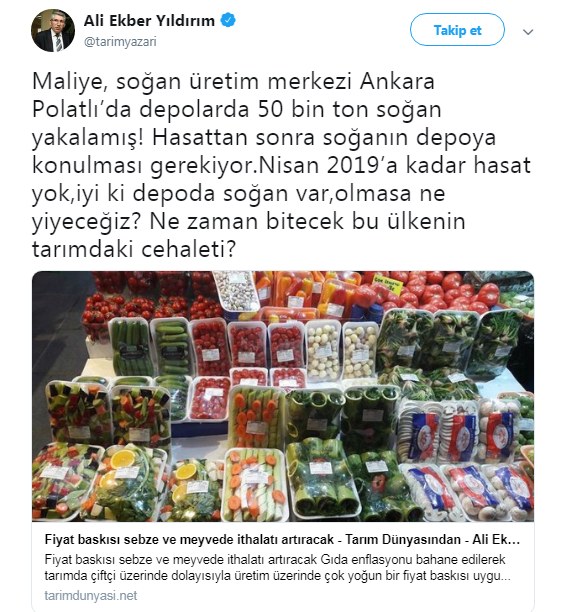The width and height of the screenshot is (568, 612).
Task: Follow the account with Takip et
Action: [457, 30]
